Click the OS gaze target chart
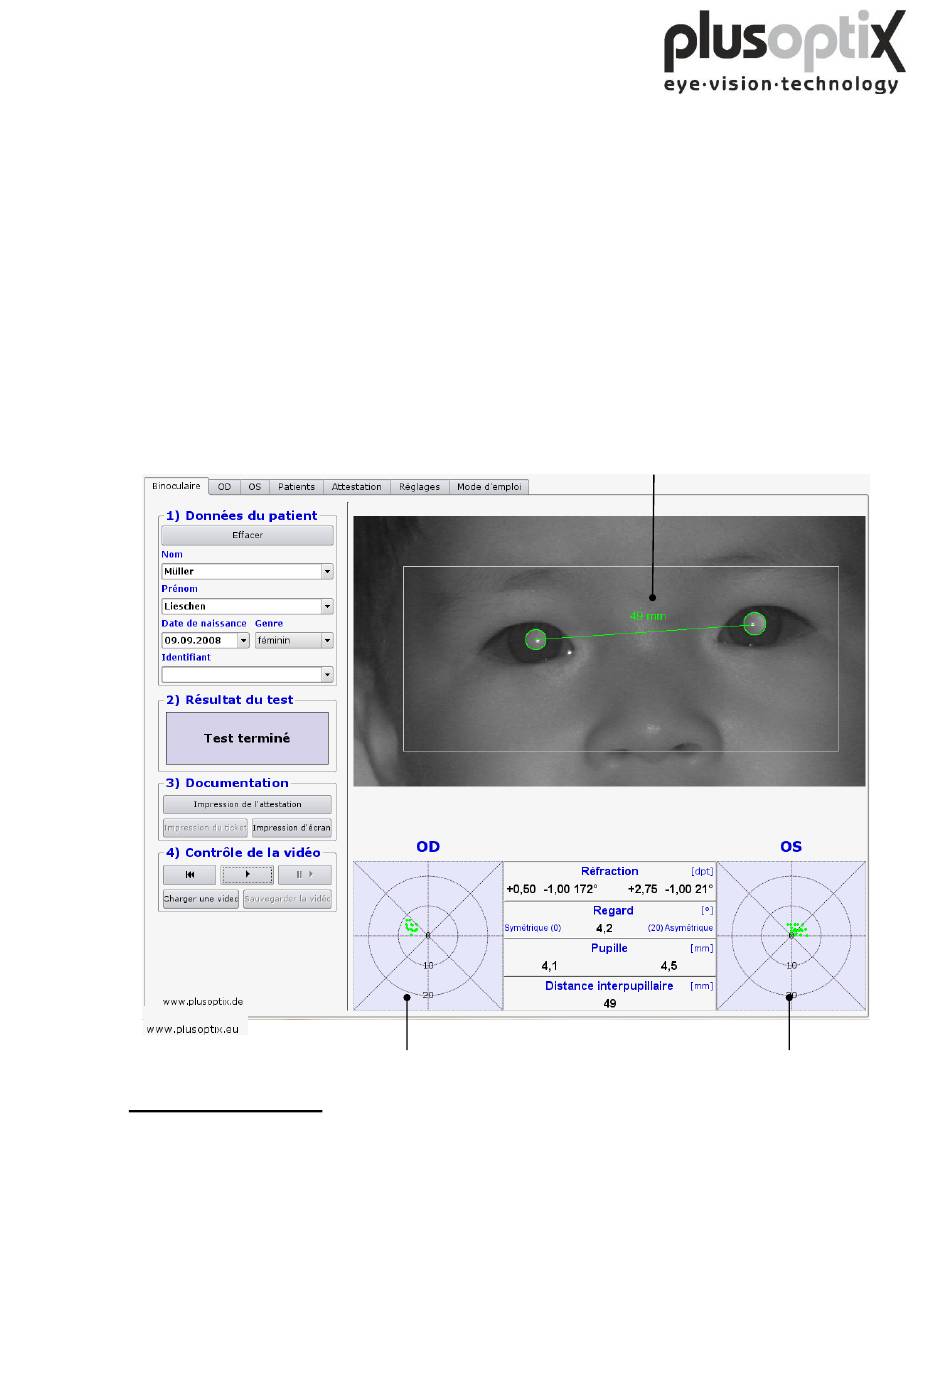The width and height of the screenshot is (950, 1397). pos(791,935)
